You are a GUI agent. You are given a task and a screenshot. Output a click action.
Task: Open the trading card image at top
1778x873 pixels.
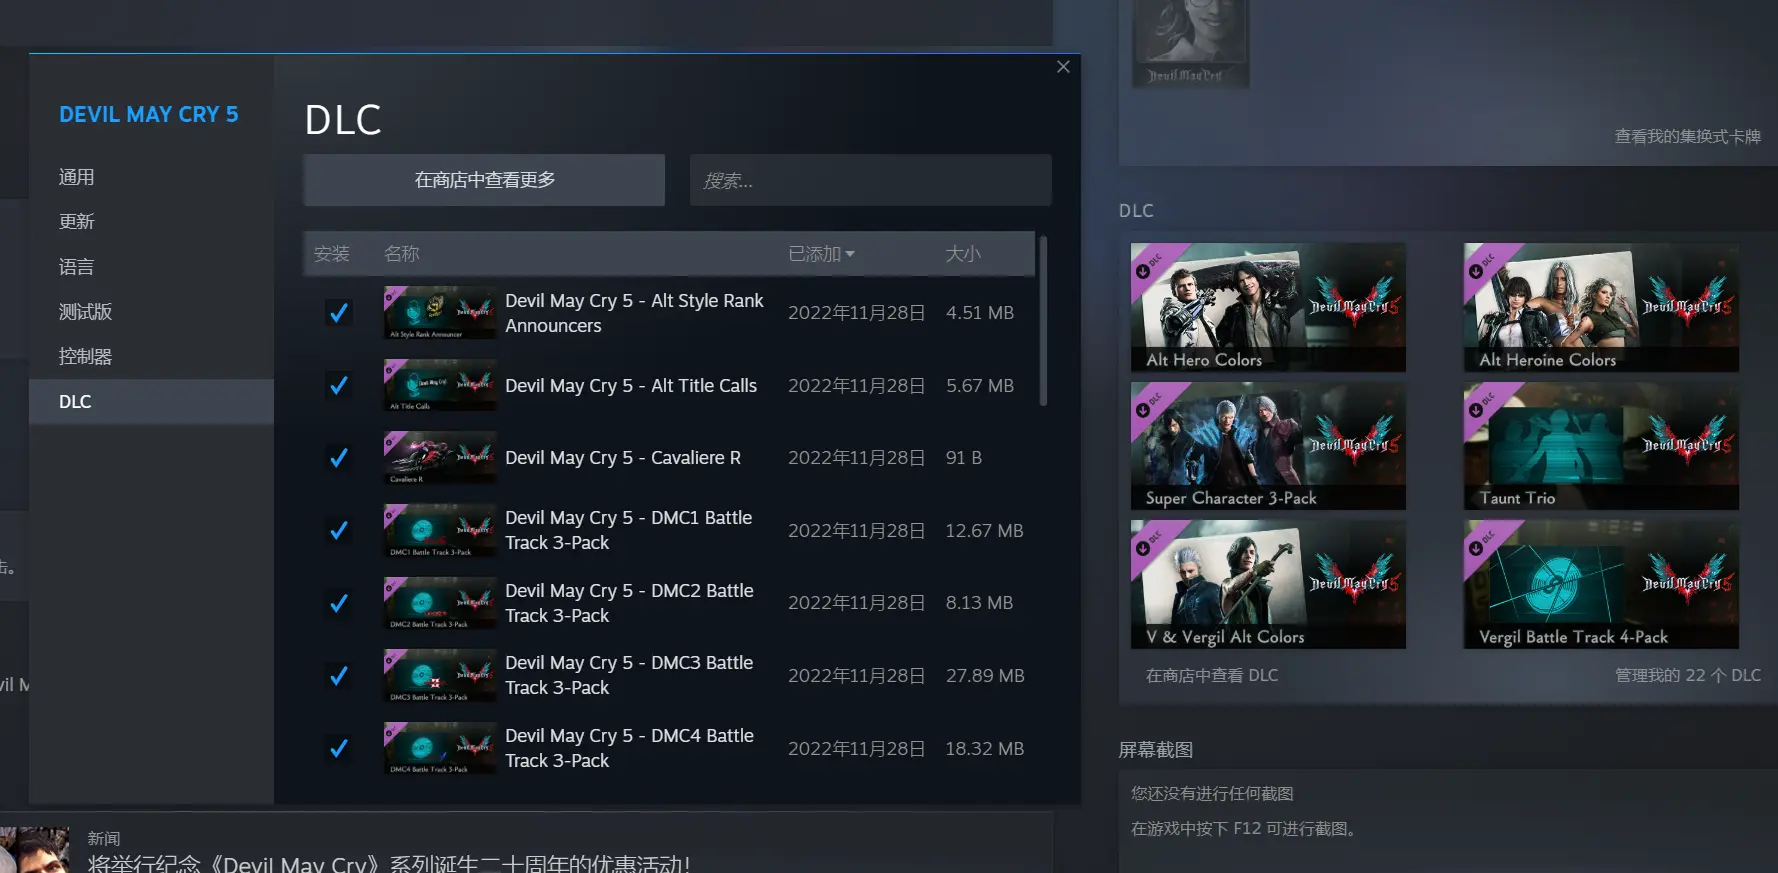click(1191, 44)
